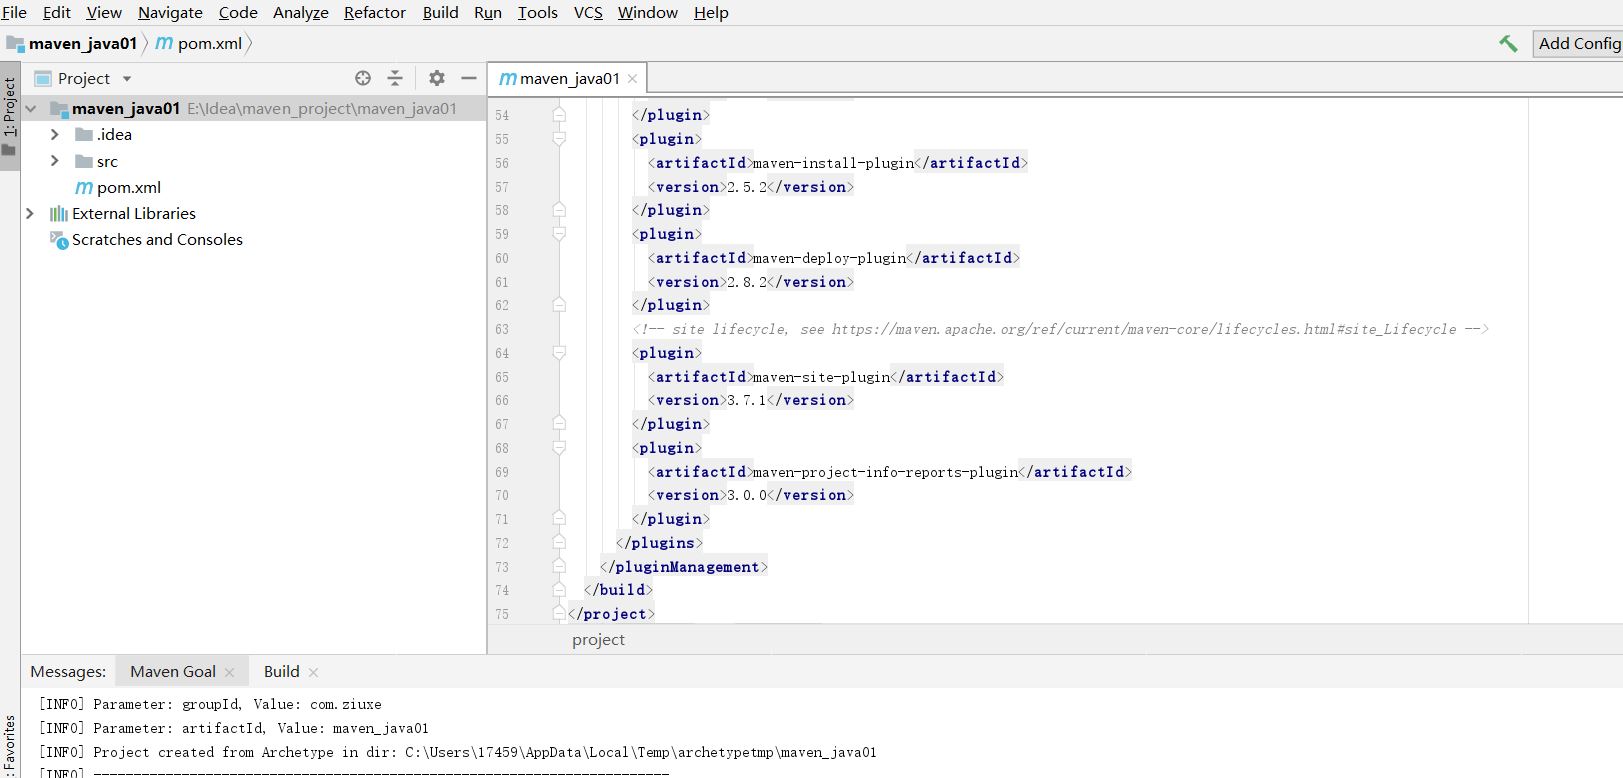Open the View menu

[x=104, y=12]
